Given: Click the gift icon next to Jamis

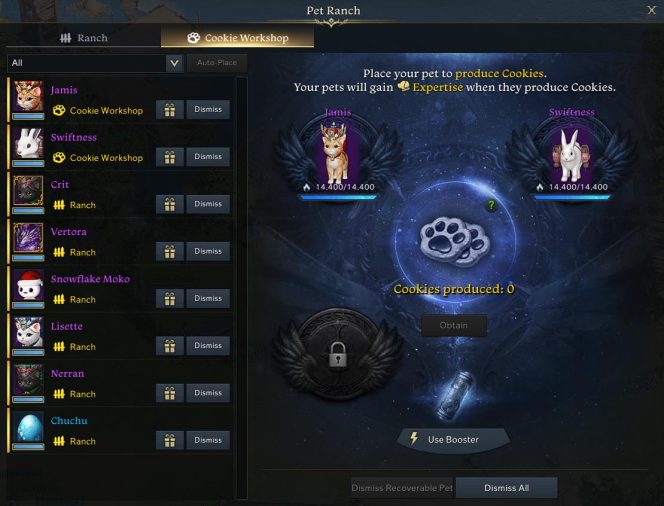Looking at the screenshot, I should coord(170,110).
